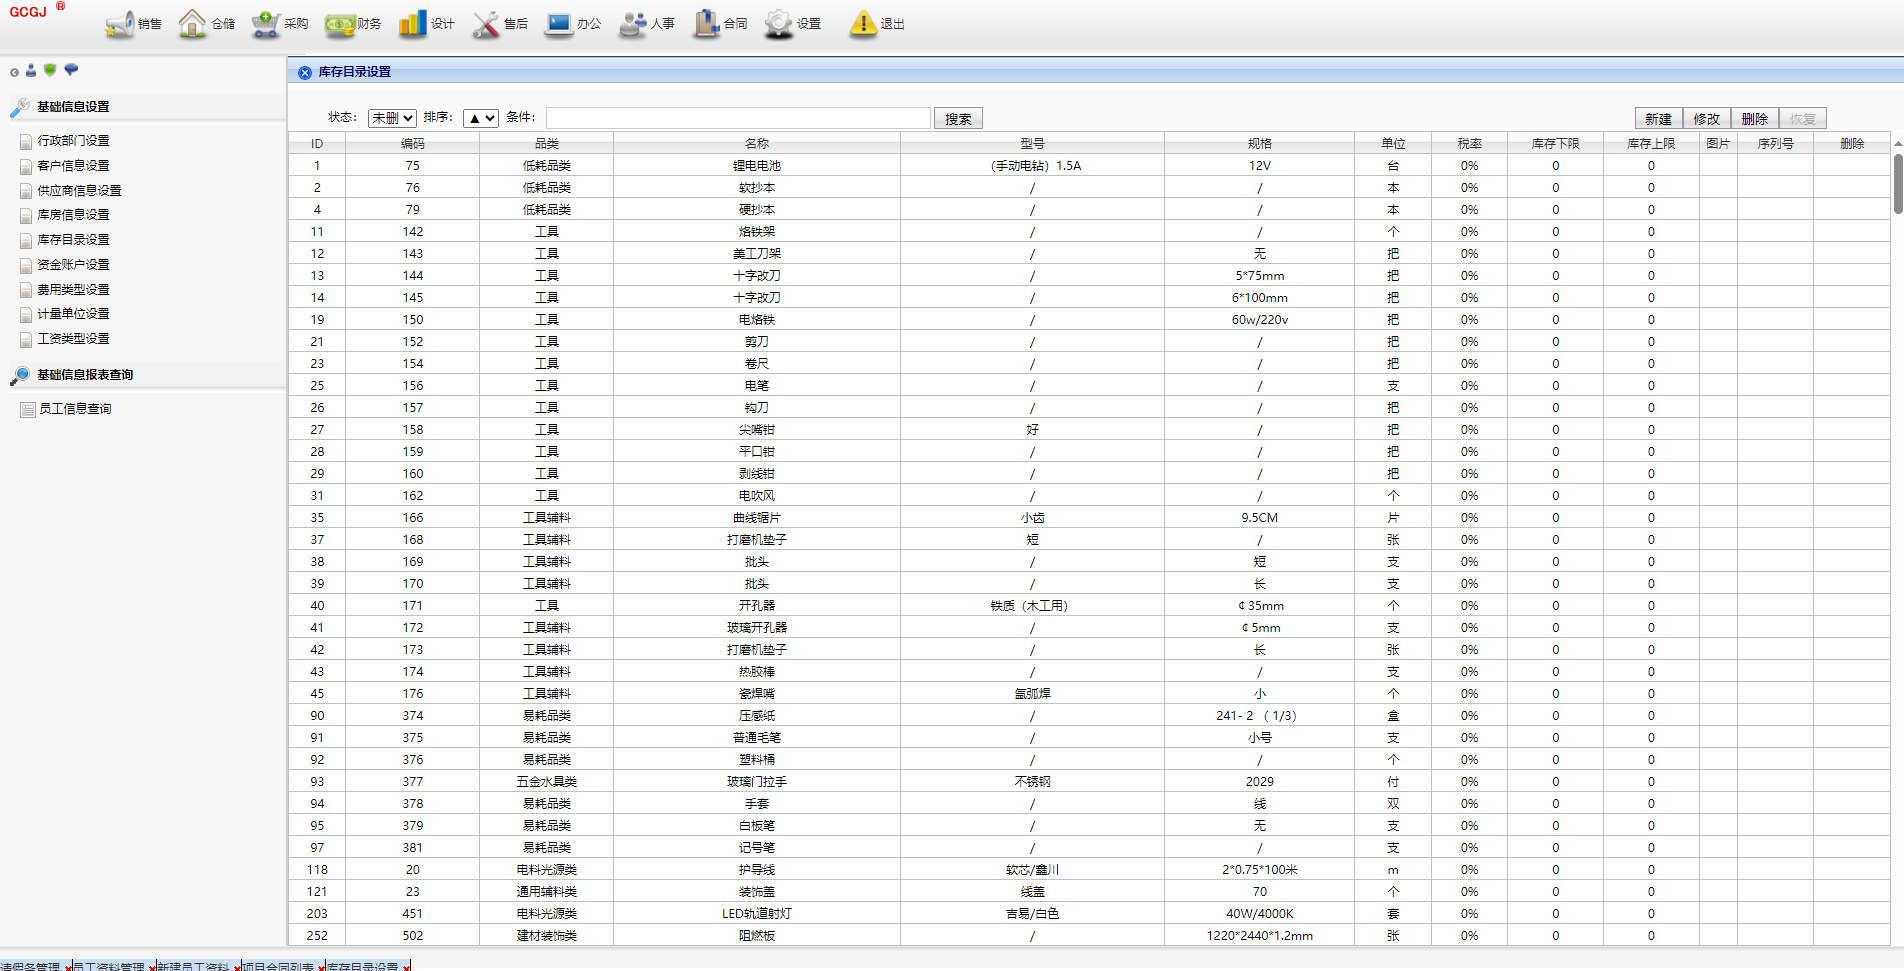Open the 仓储 warehouse house icon
1904x971 pixels.
pyautogui.click(x=192, y=24)
